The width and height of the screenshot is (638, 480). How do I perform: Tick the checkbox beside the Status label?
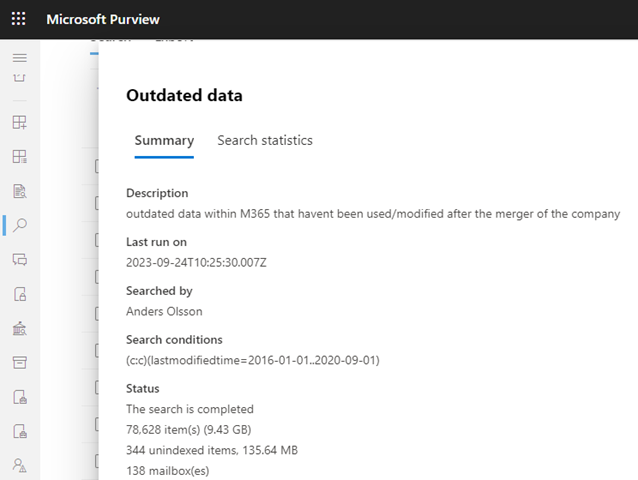[97, 388]
